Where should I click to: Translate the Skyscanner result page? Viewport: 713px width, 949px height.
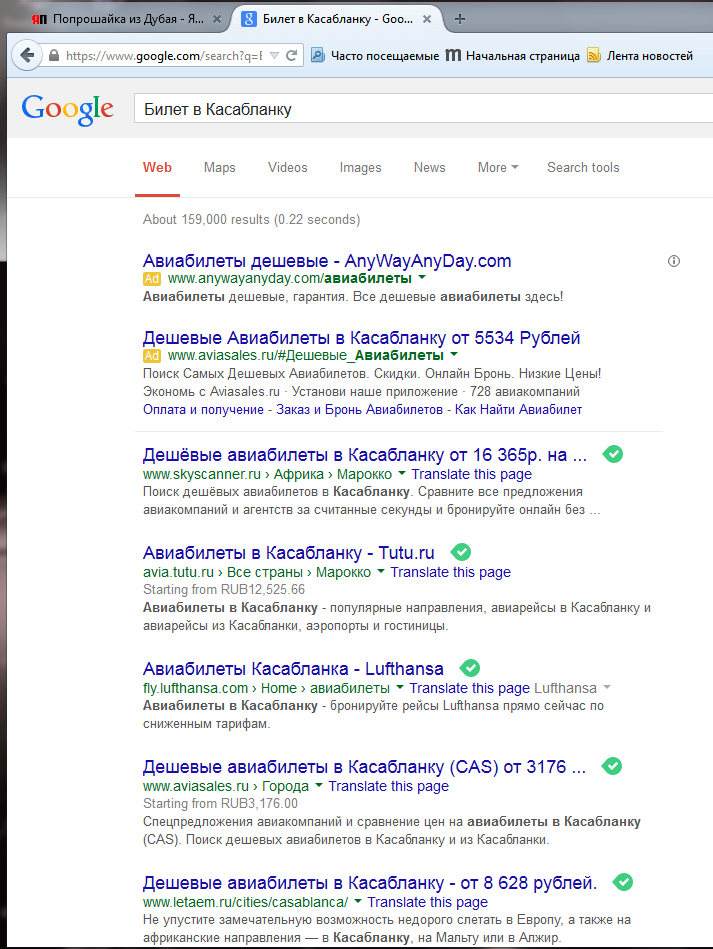point(472,474)
